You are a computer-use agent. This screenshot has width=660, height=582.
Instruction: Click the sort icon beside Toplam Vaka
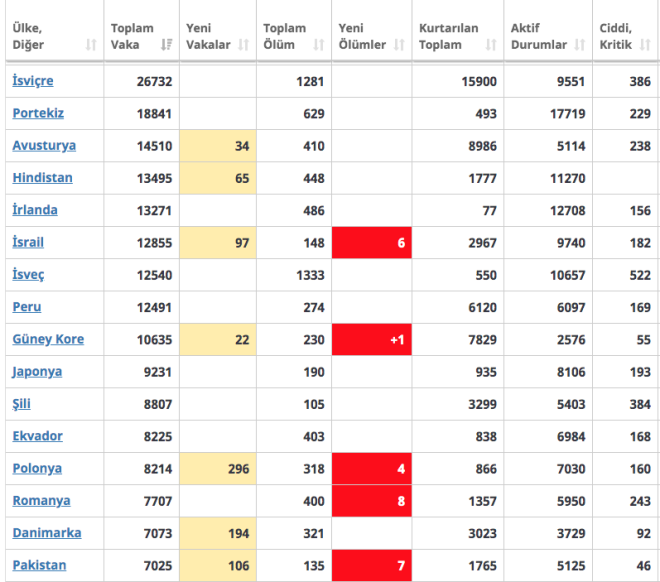click(x=166, y=45)
